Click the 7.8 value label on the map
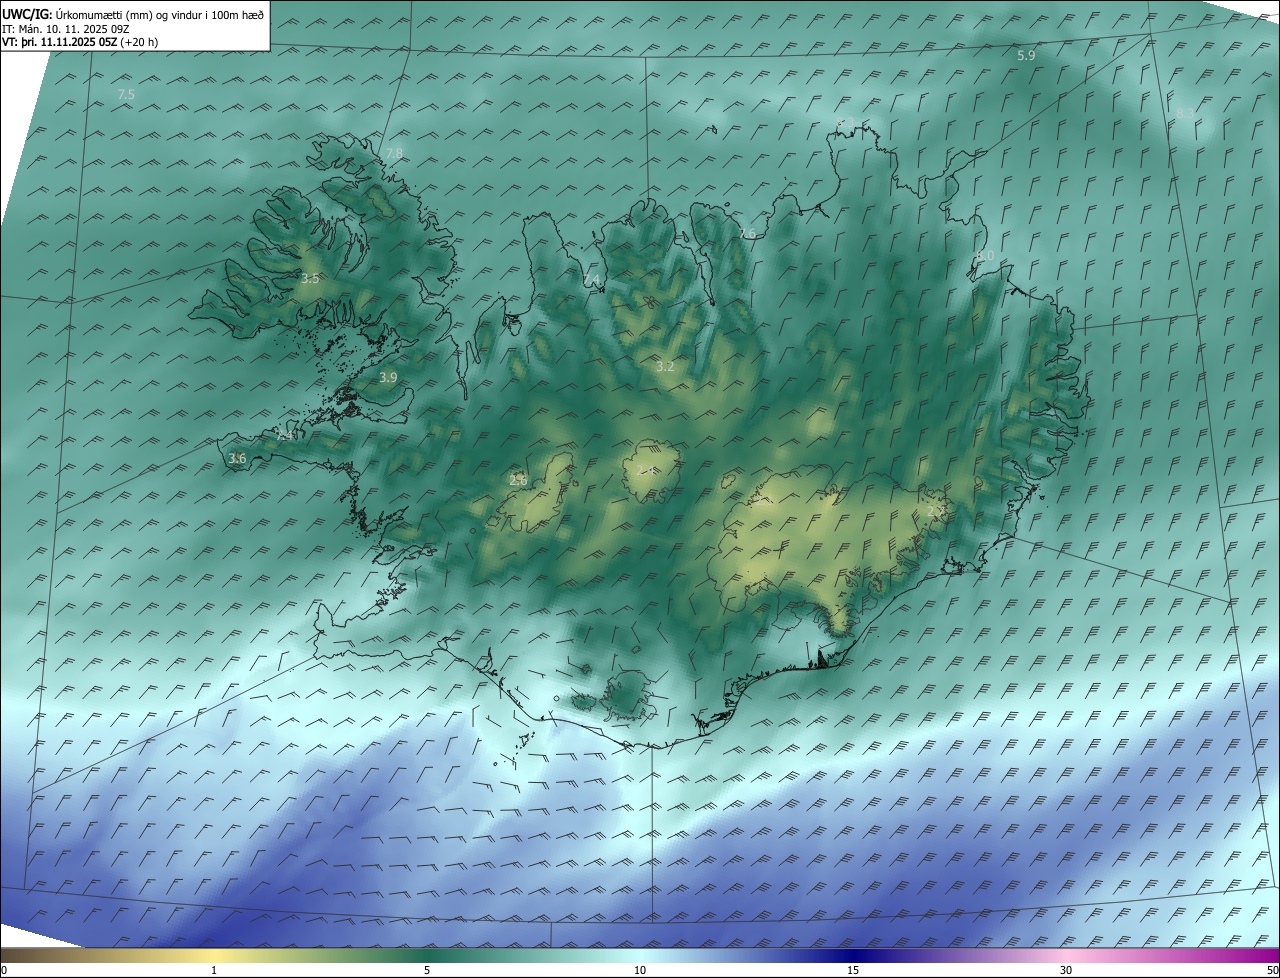 (394, 153)
